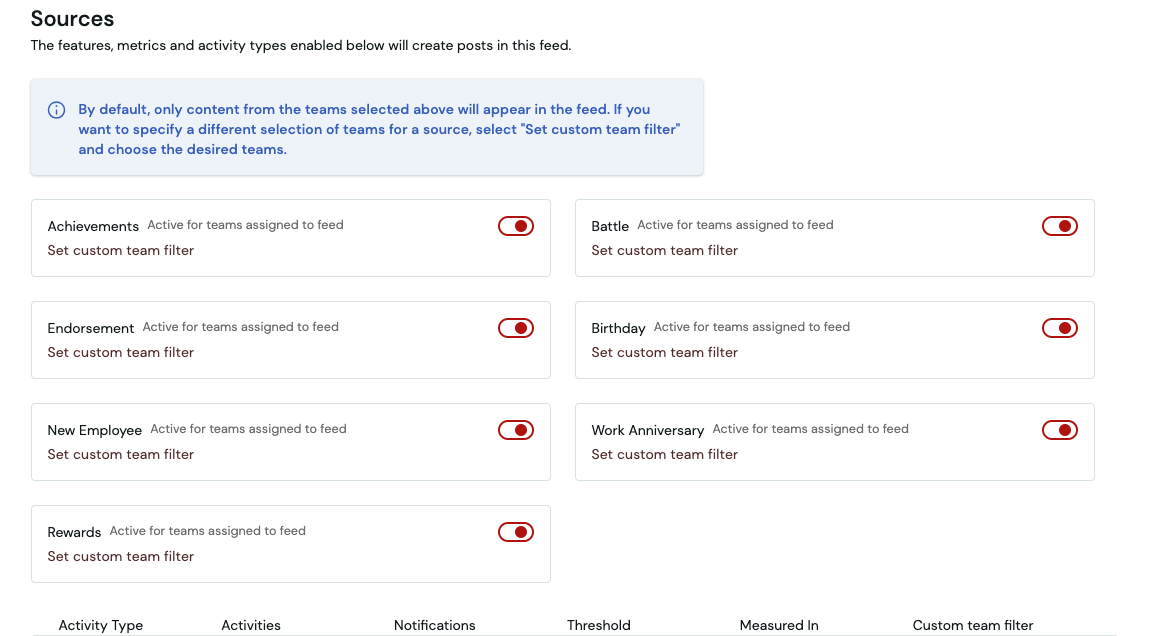Choose custom team filter for Birthday
This screenshot has height=636, width=1150.
point(664,352)
